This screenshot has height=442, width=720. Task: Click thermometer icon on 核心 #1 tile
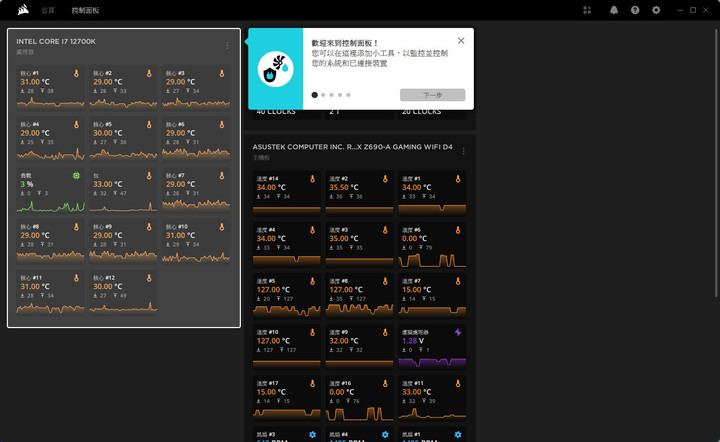pos(76,73)
